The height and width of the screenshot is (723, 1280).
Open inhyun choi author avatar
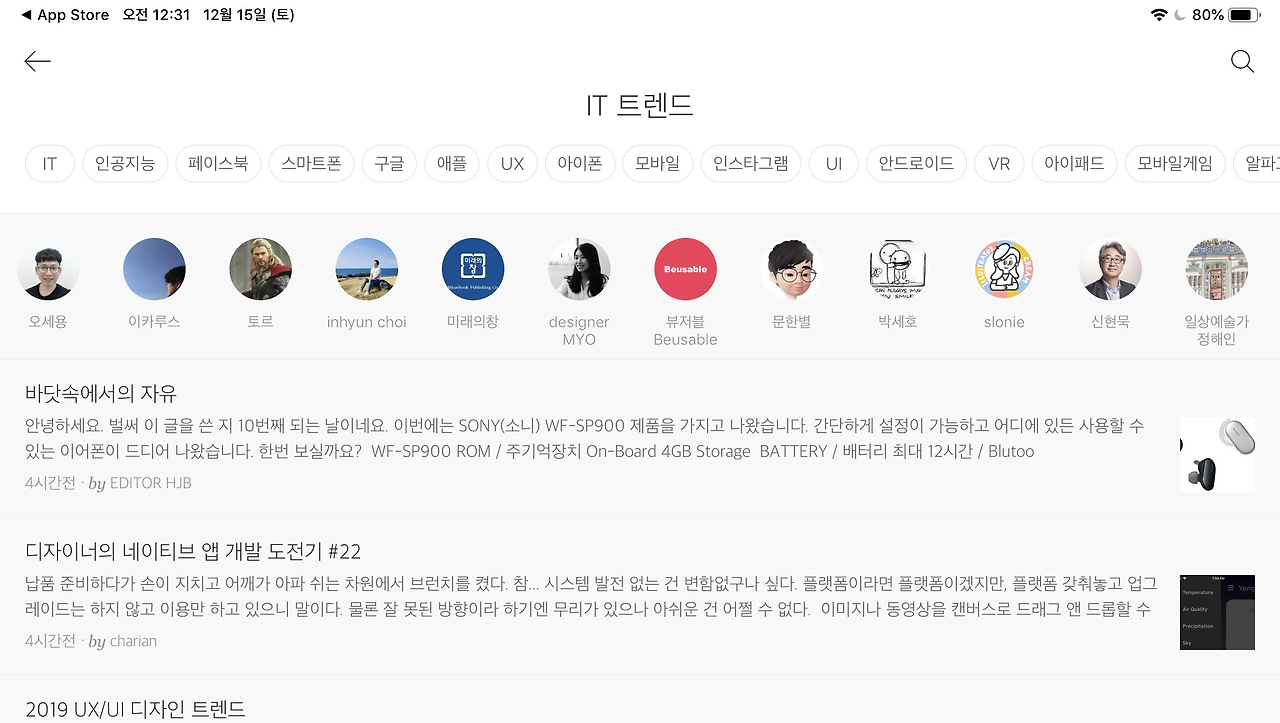pos(366,269)
